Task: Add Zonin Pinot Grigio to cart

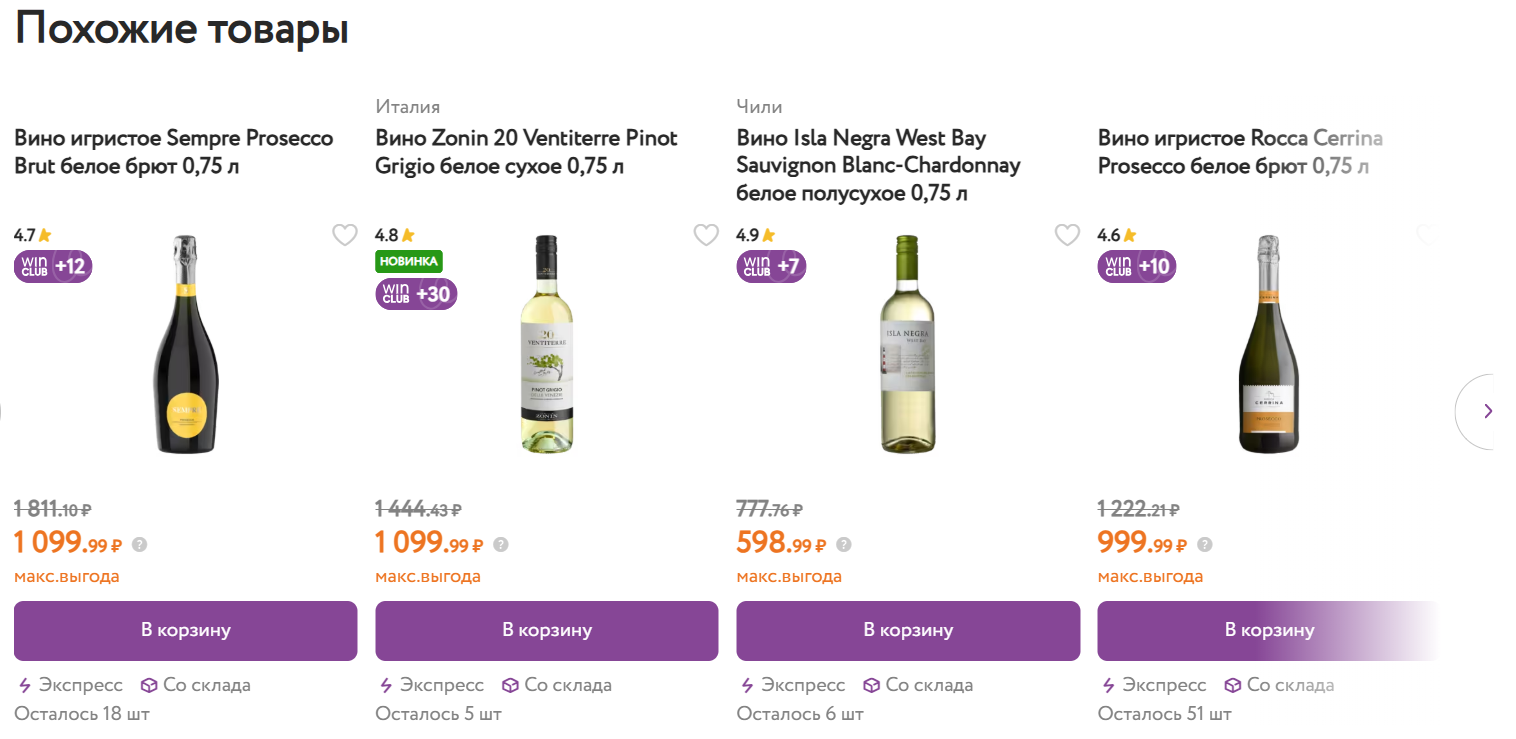Action: pos(547,631)
